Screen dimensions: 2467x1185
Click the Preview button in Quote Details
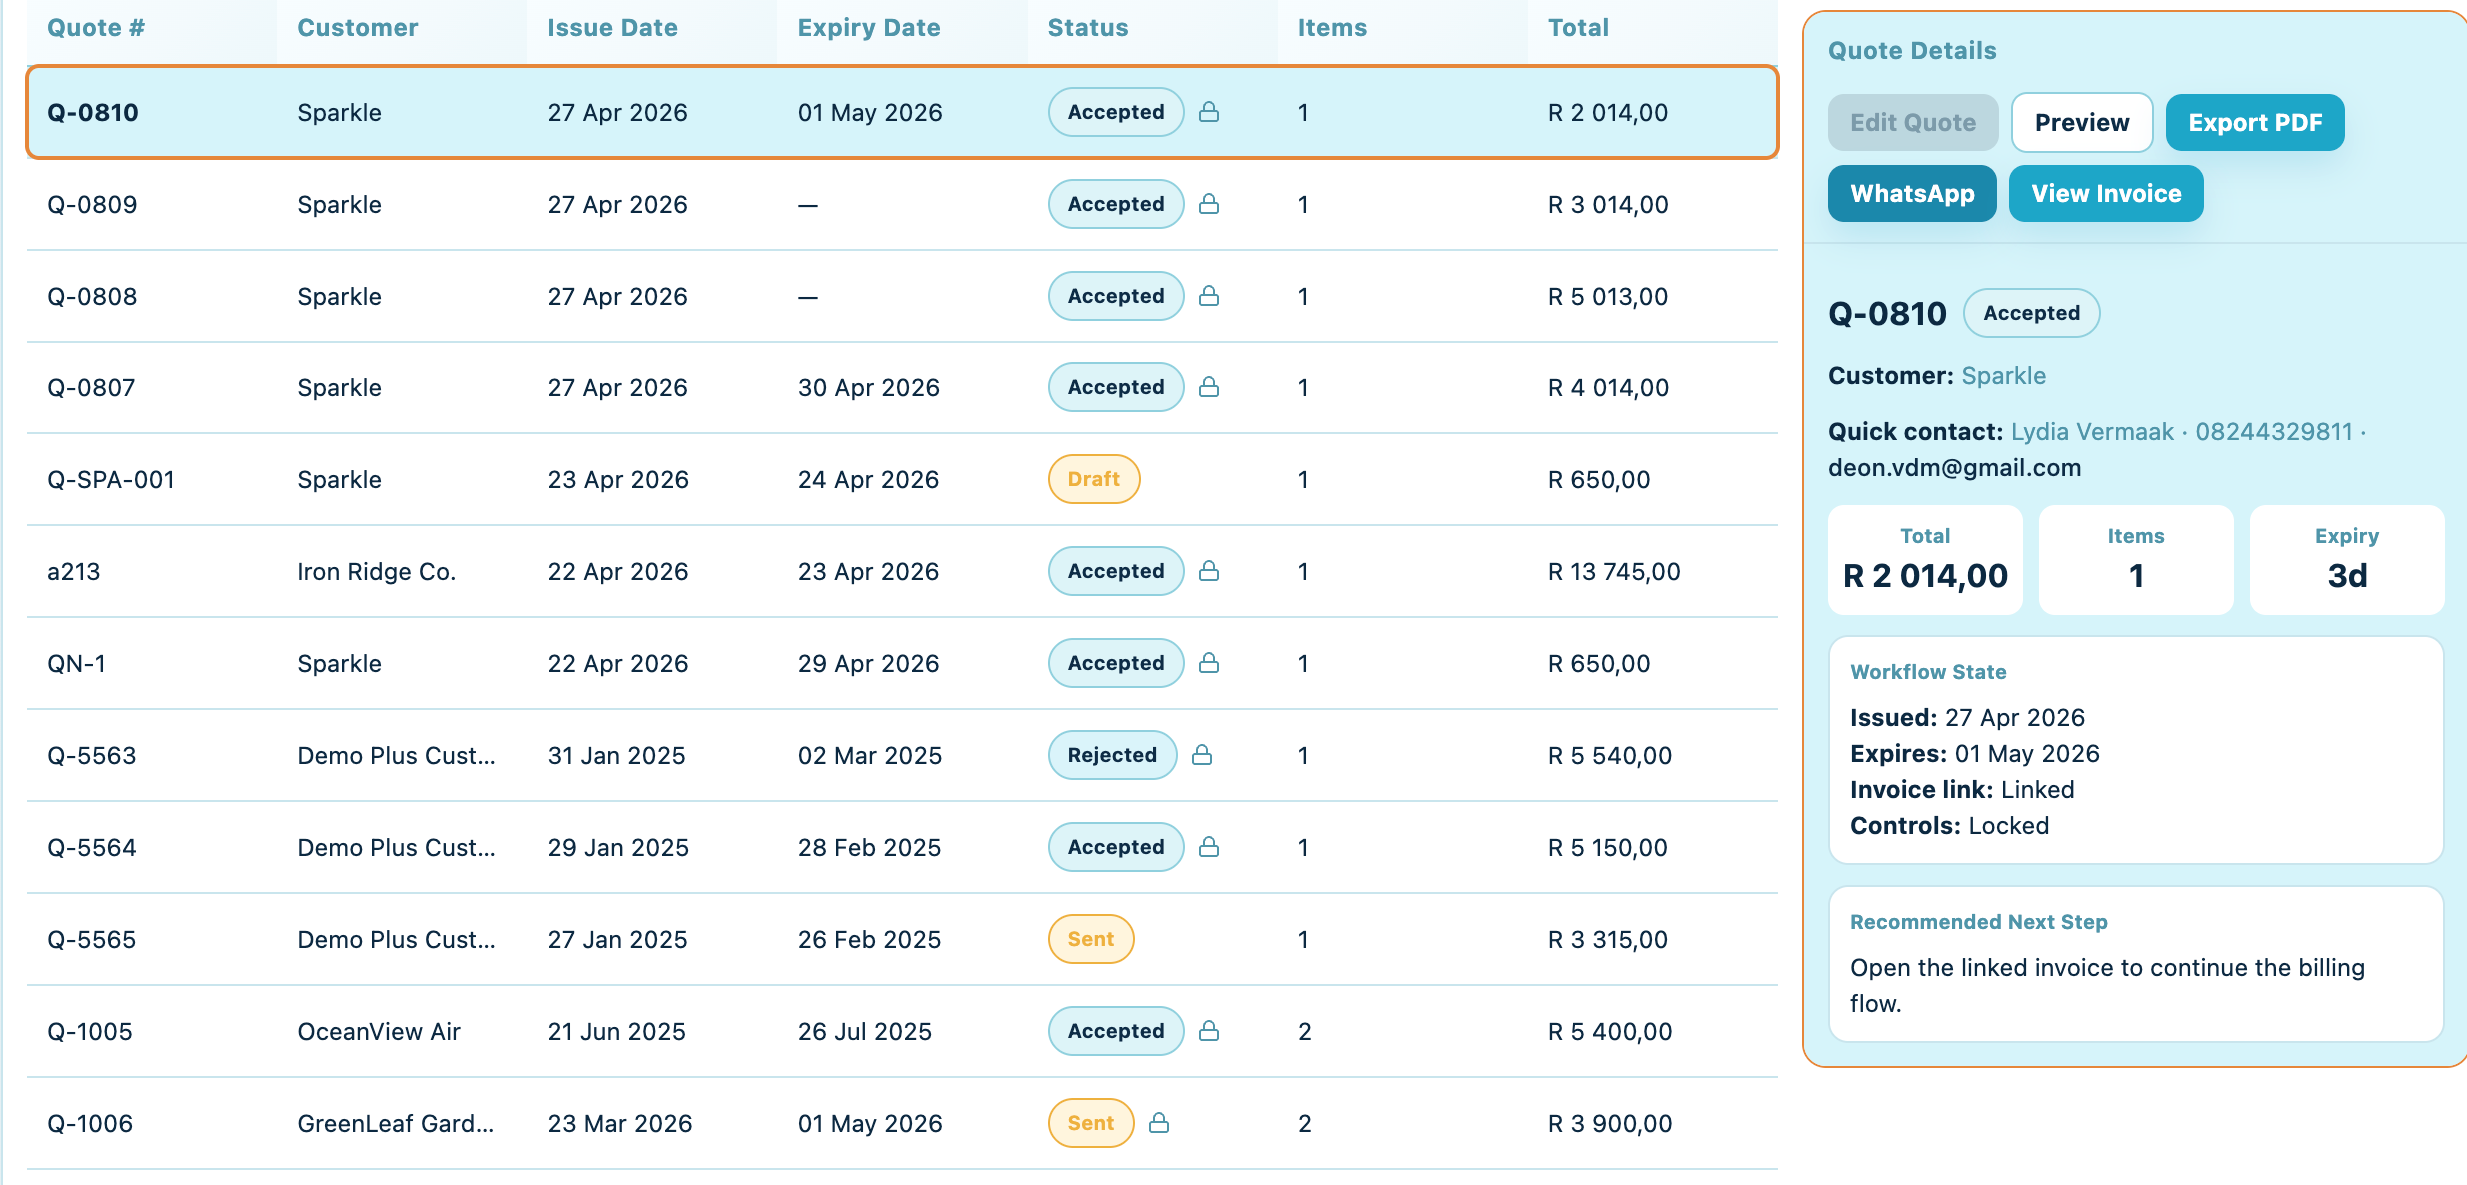coord(2082,122)
